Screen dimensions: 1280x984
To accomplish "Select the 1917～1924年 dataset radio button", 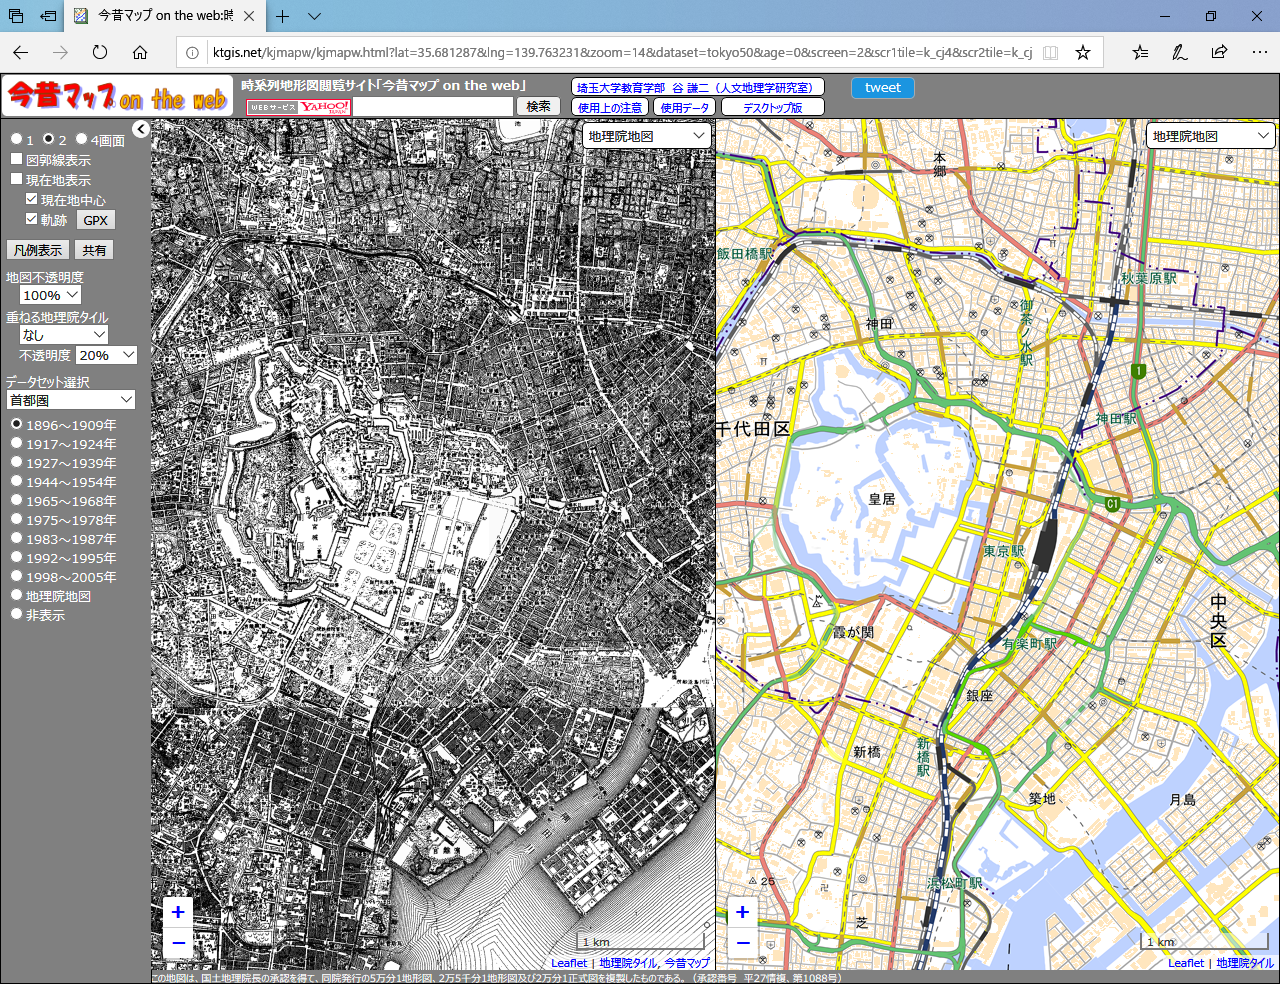I will (x=16, y=443).
